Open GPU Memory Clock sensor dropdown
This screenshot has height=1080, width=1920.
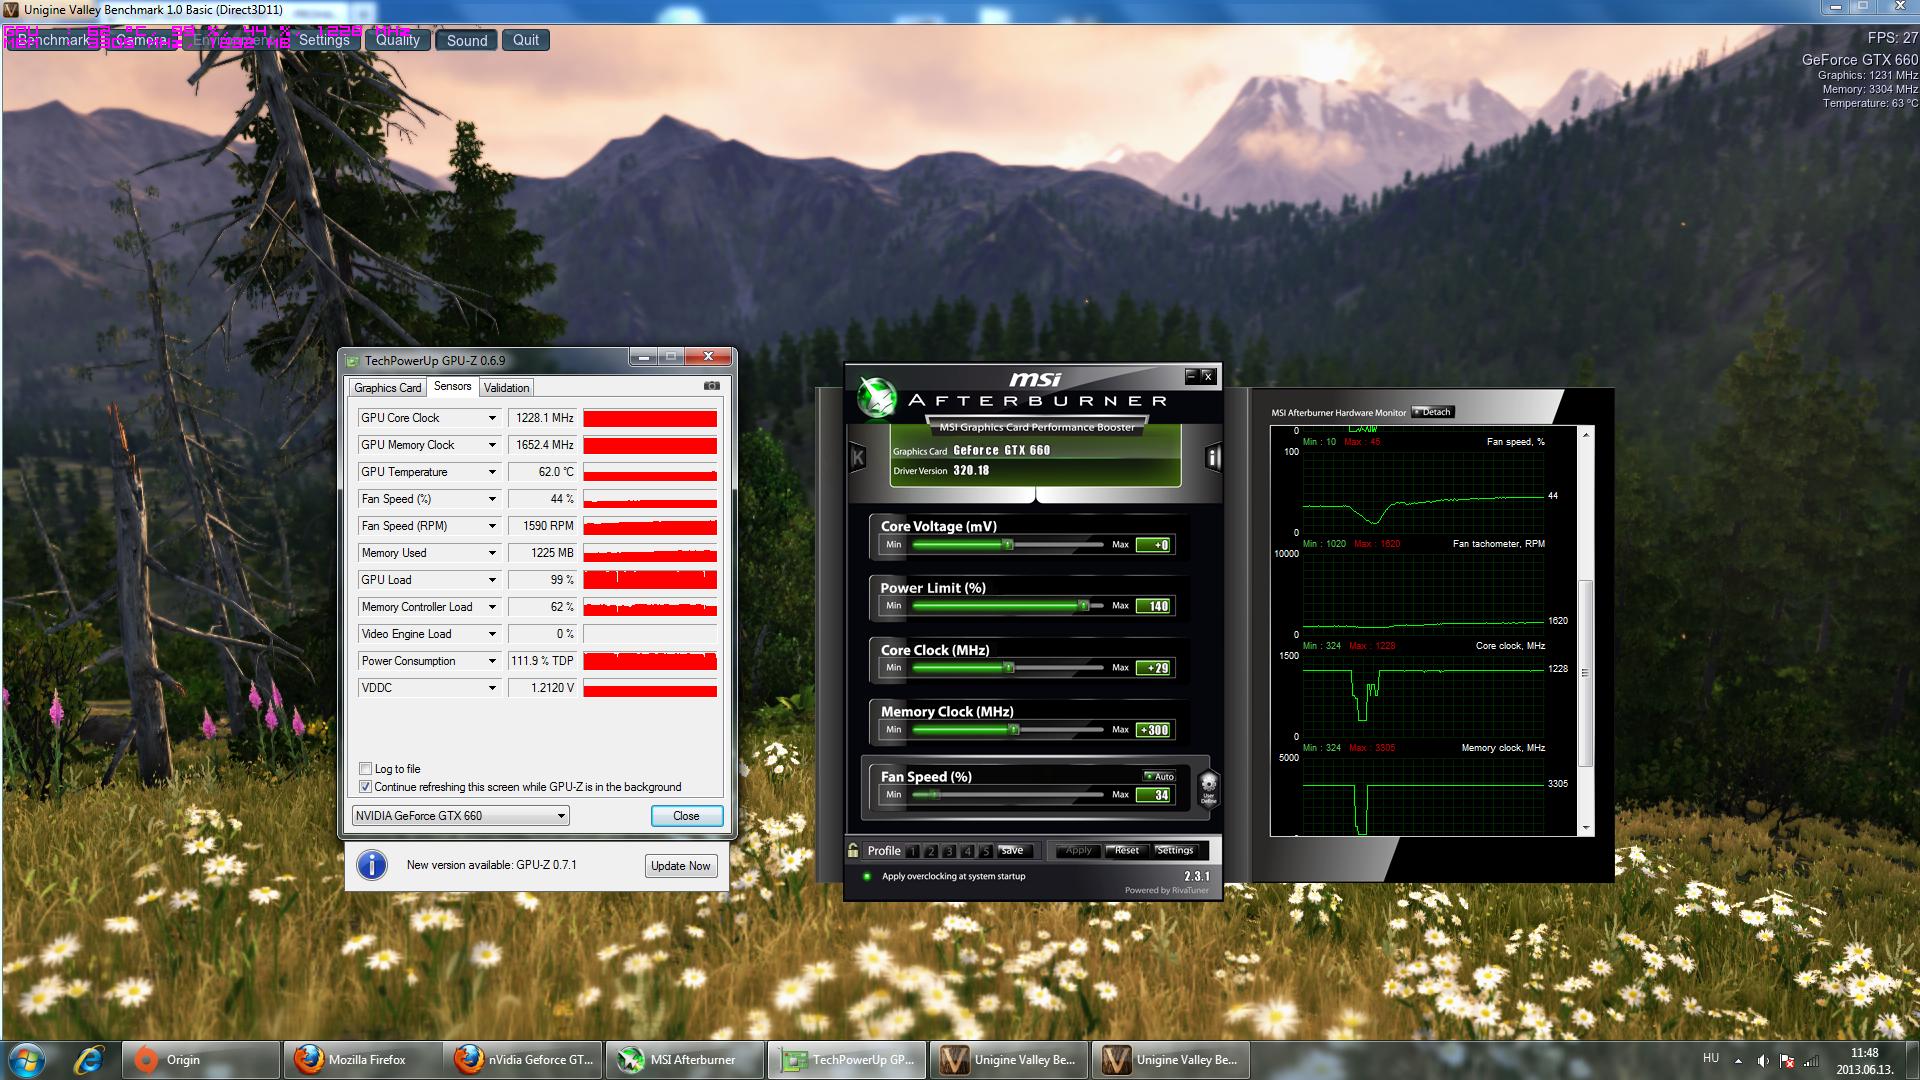point(492,445)
